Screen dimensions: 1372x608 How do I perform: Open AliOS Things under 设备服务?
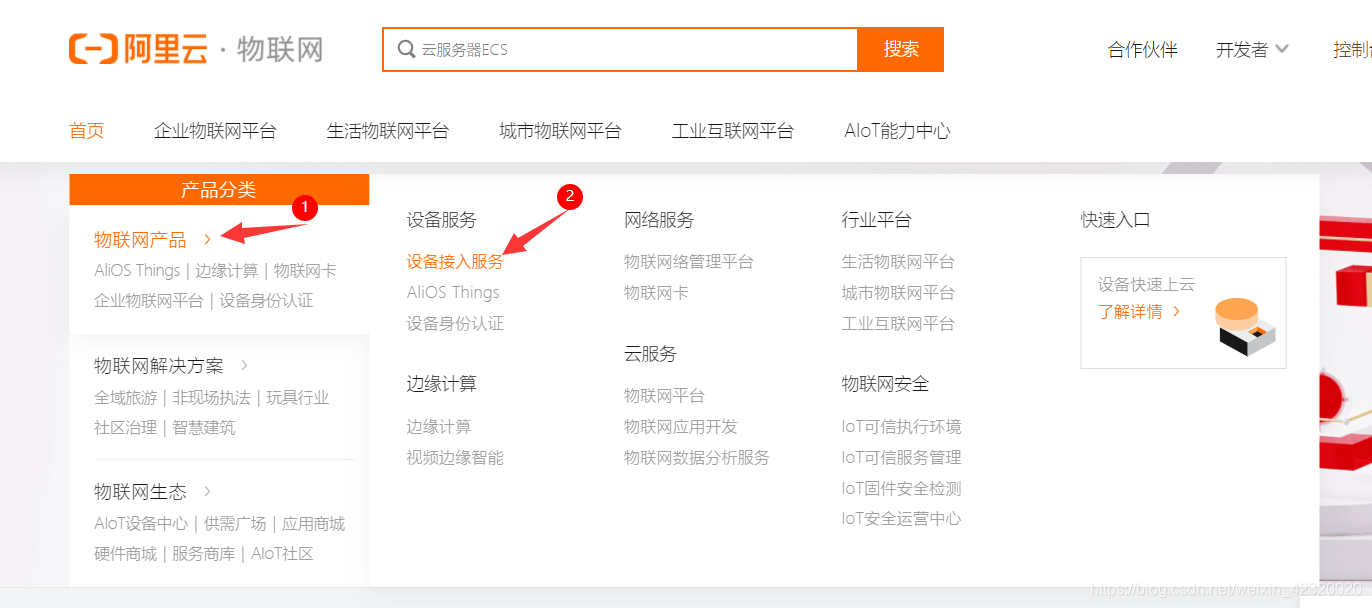point(453,292)
